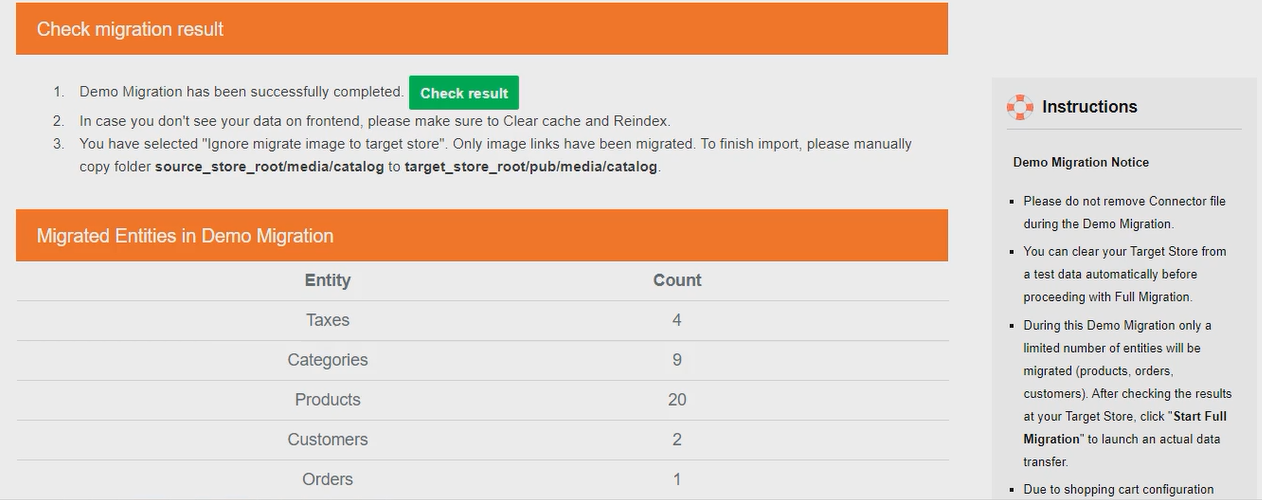The width and height of the screenshot is (1262, 500).
Task: Click the "do not remove Connector file" bullet
Action: point(1124,212)
